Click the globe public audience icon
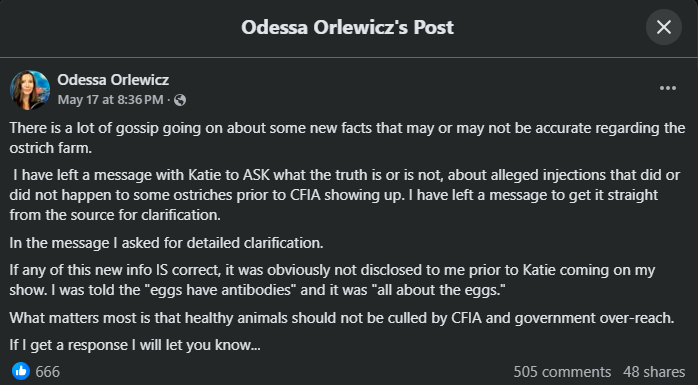The height and width of the screenshot is (385, 698). [x=180, y=100]
